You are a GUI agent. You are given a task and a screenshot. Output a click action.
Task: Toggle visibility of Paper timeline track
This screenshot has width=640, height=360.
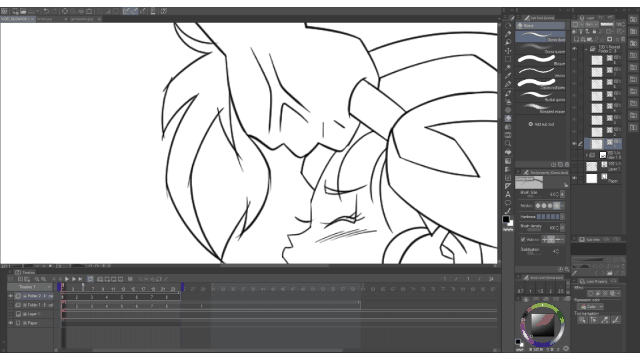pos(11,323)
